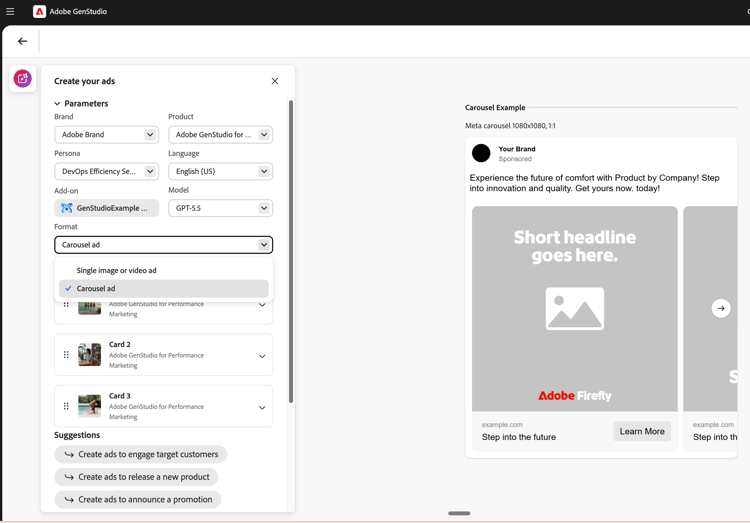Close the Create your ads panel
The image size is (750, 523).
pos(275,81)
